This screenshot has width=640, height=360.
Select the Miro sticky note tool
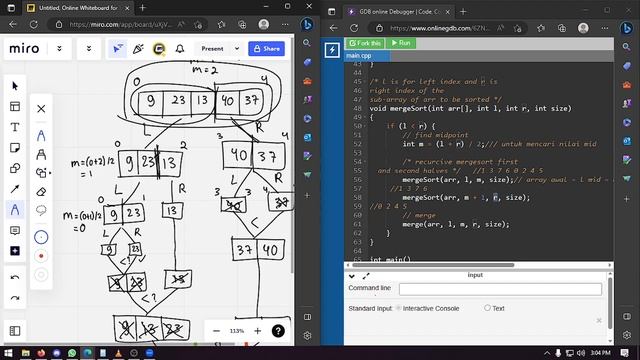[x=15, y=148]
